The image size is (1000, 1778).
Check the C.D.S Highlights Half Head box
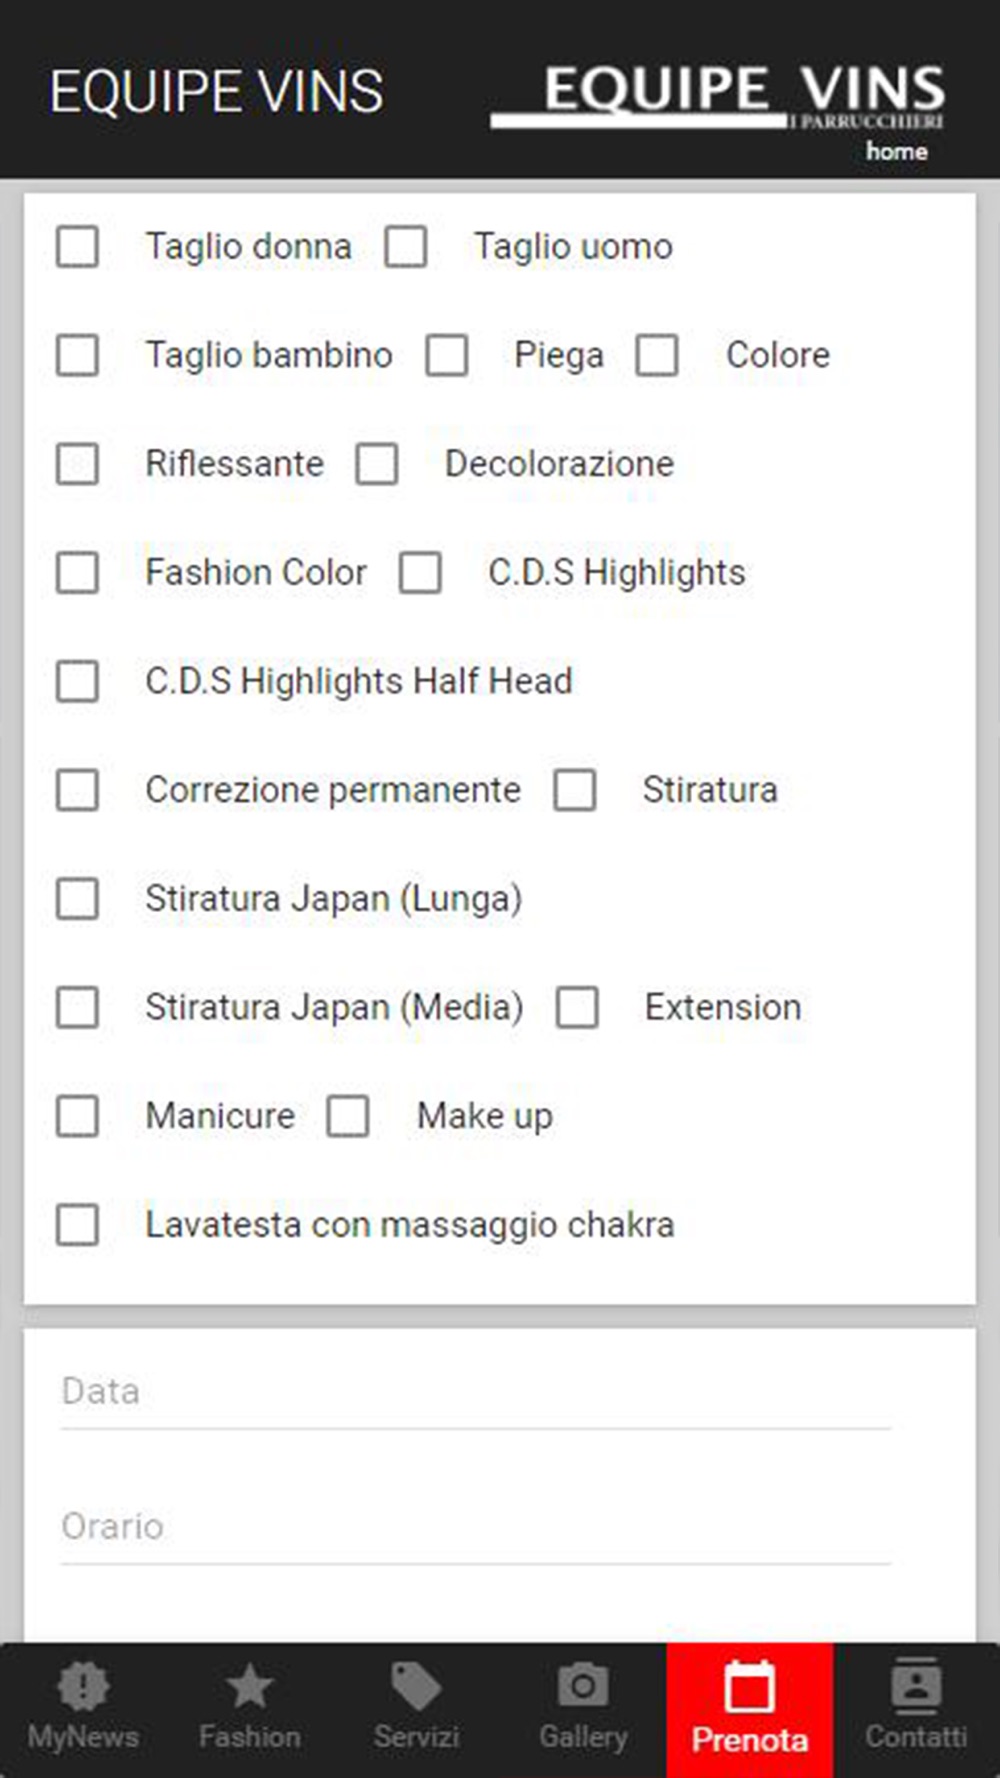pyautogui.click(x=77, y=681)
